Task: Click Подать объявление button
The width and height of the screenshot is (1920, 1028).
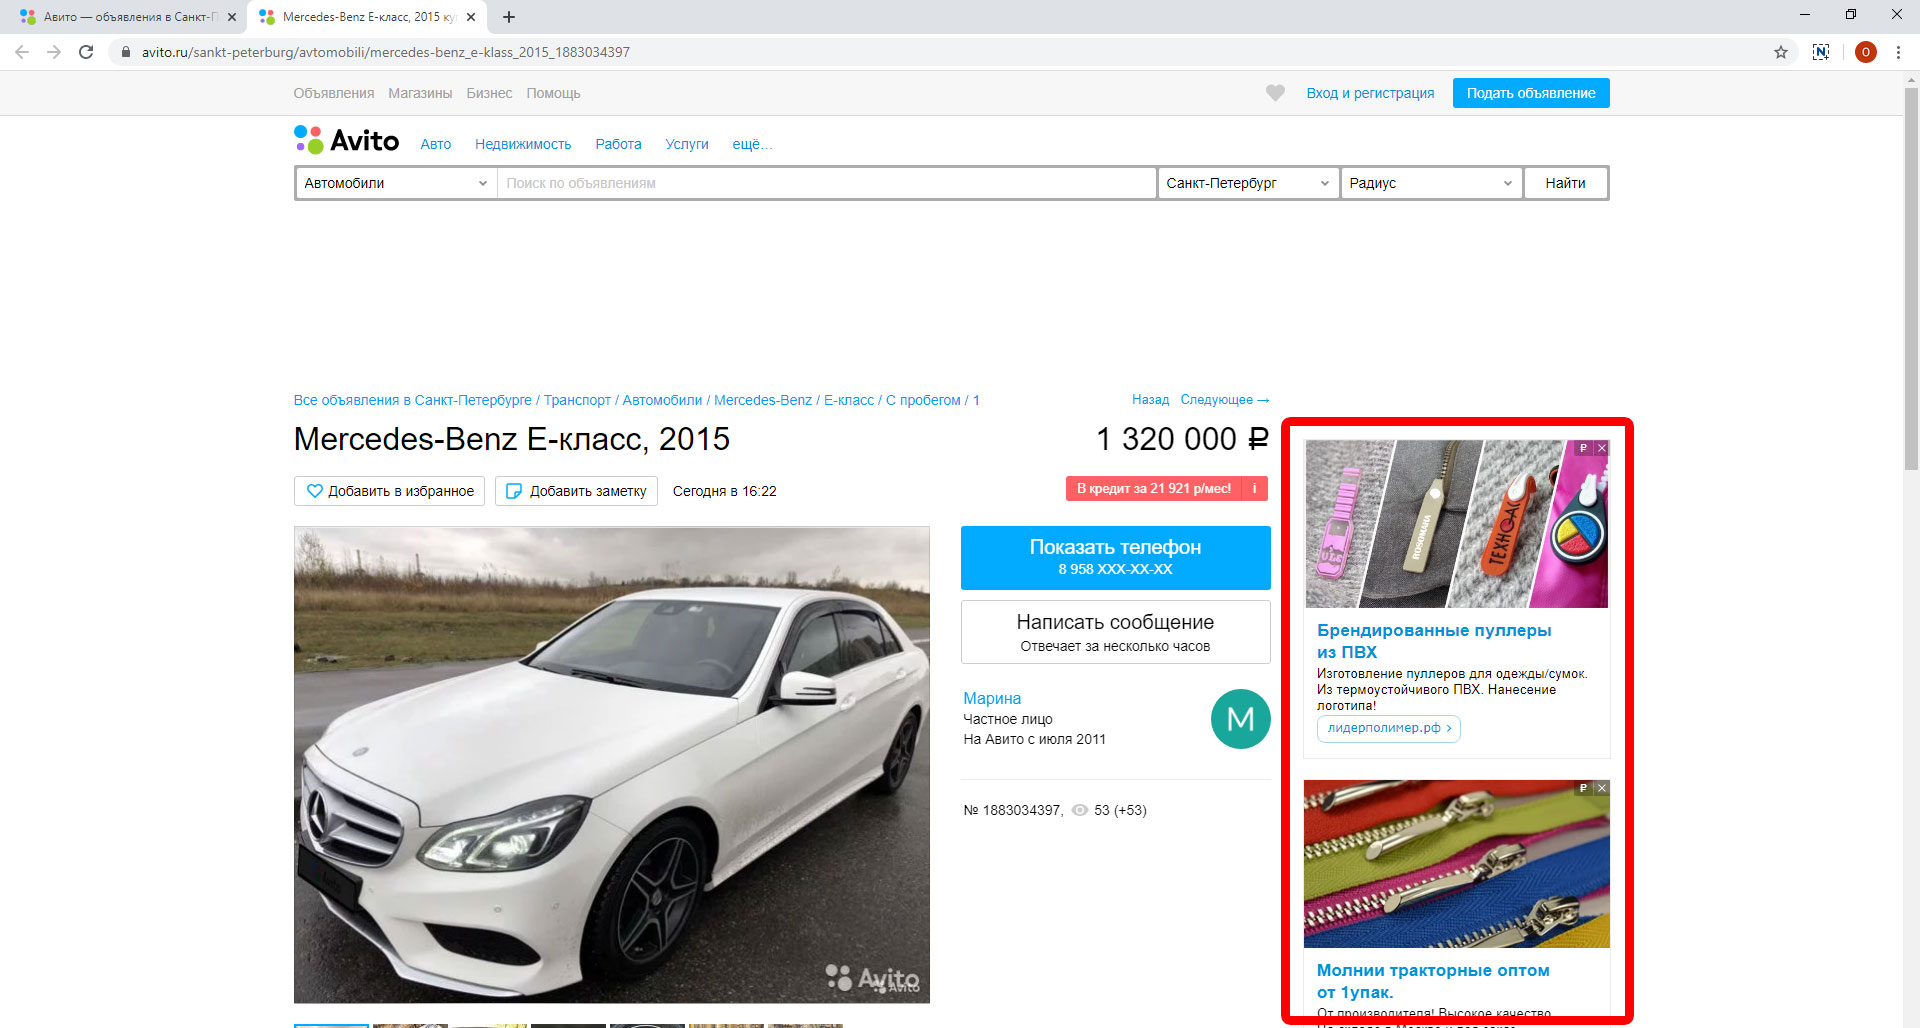Action: (1531, 93)
